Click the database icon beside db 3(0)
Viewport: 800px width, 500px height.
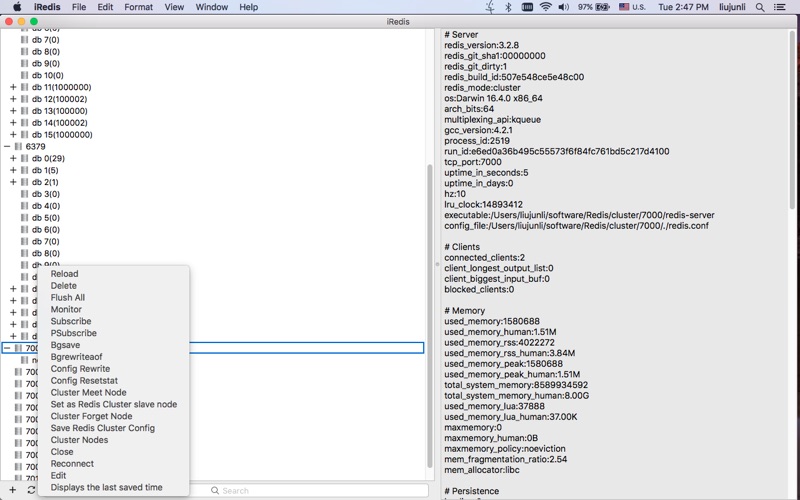coord(24,194)
